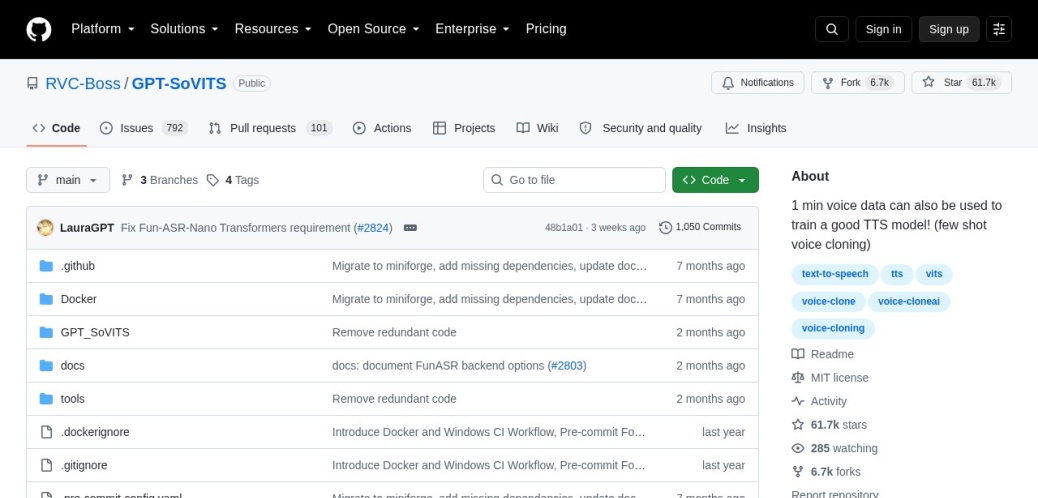Click the GitHub logo icon
The image size is (1038, 498).
click(38, 29)
